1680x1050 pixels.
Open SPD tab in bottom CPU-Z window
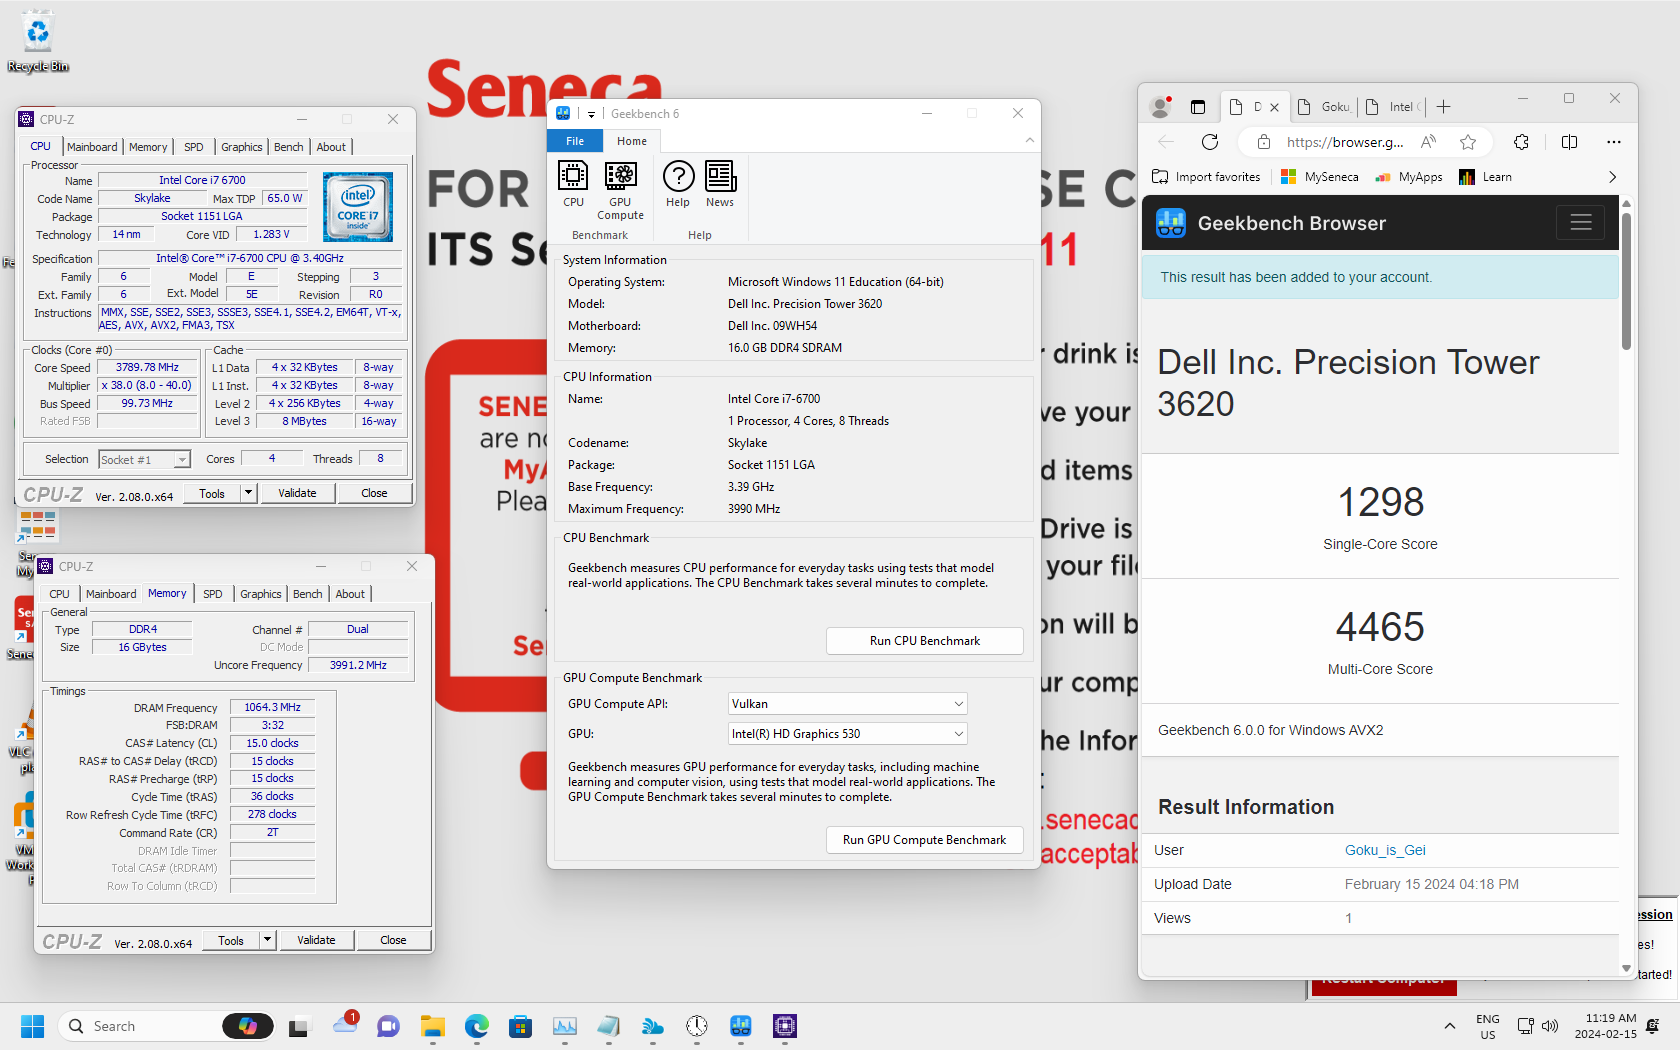(213, 594)
